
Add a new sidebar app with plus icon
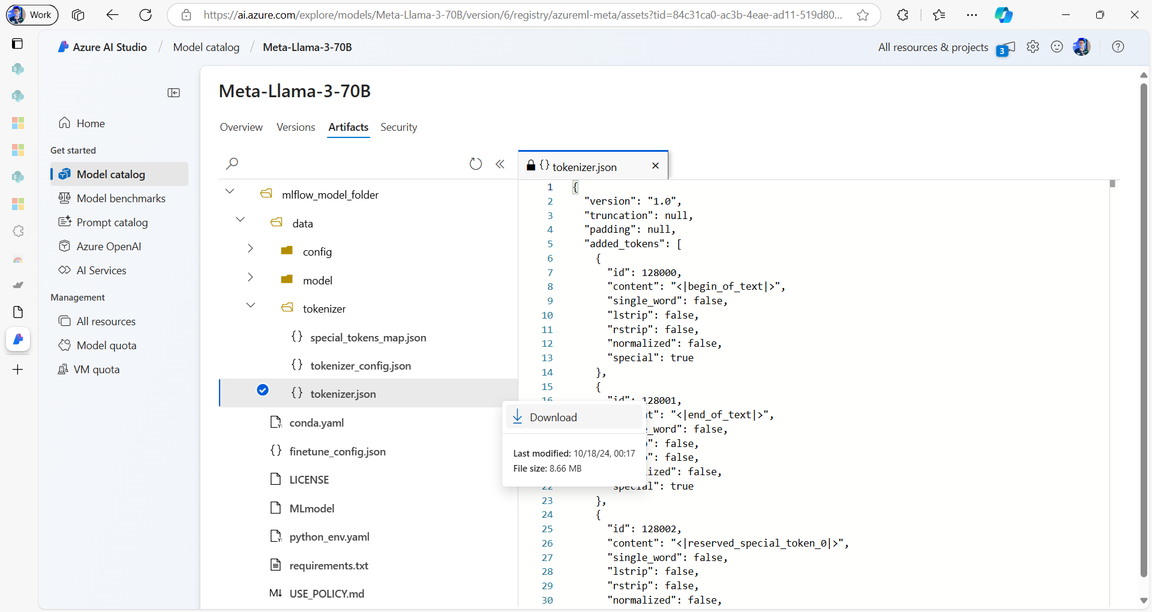tap(18, 370)
